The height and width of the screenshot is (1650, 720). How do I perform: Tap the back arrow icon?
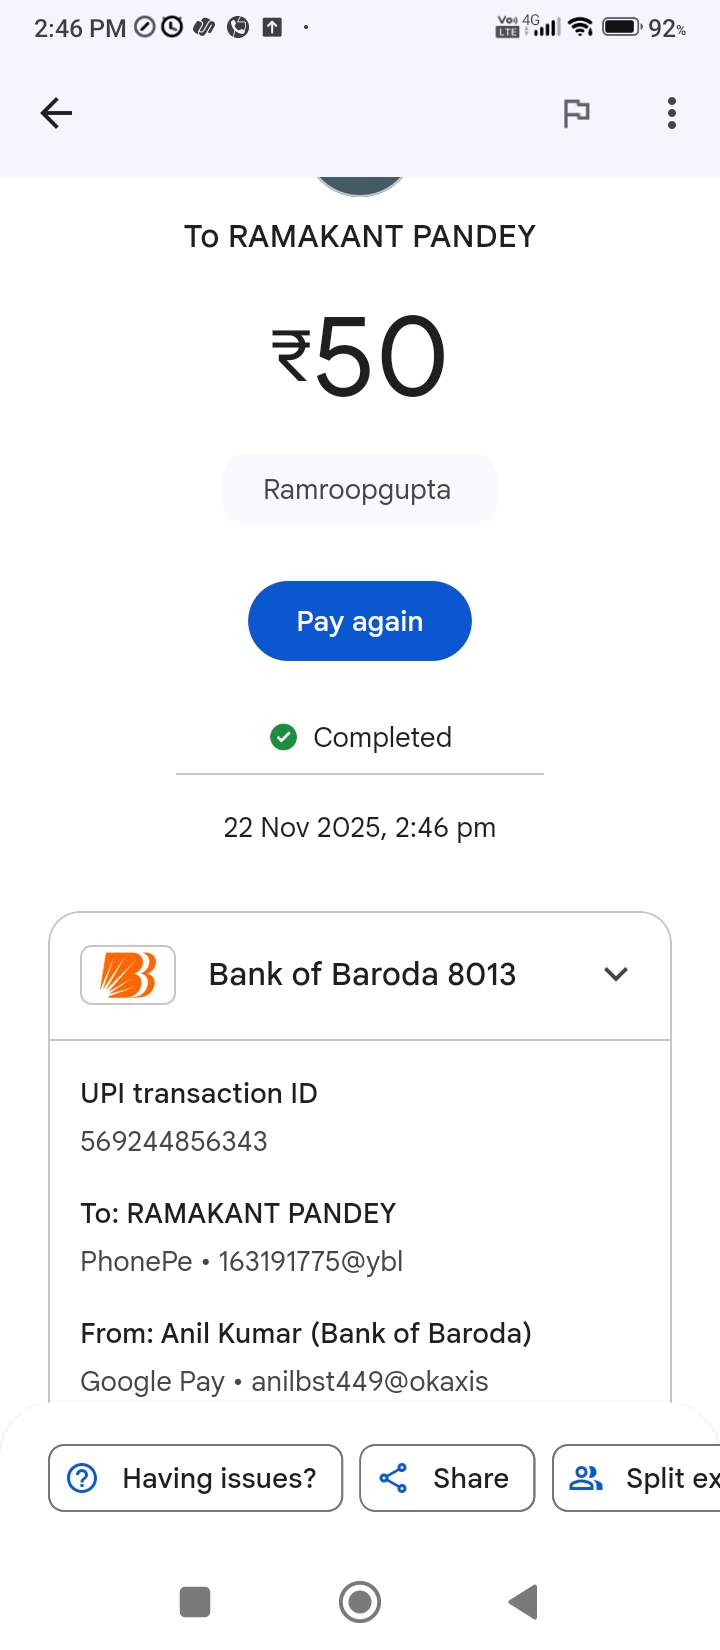[56, 113]
